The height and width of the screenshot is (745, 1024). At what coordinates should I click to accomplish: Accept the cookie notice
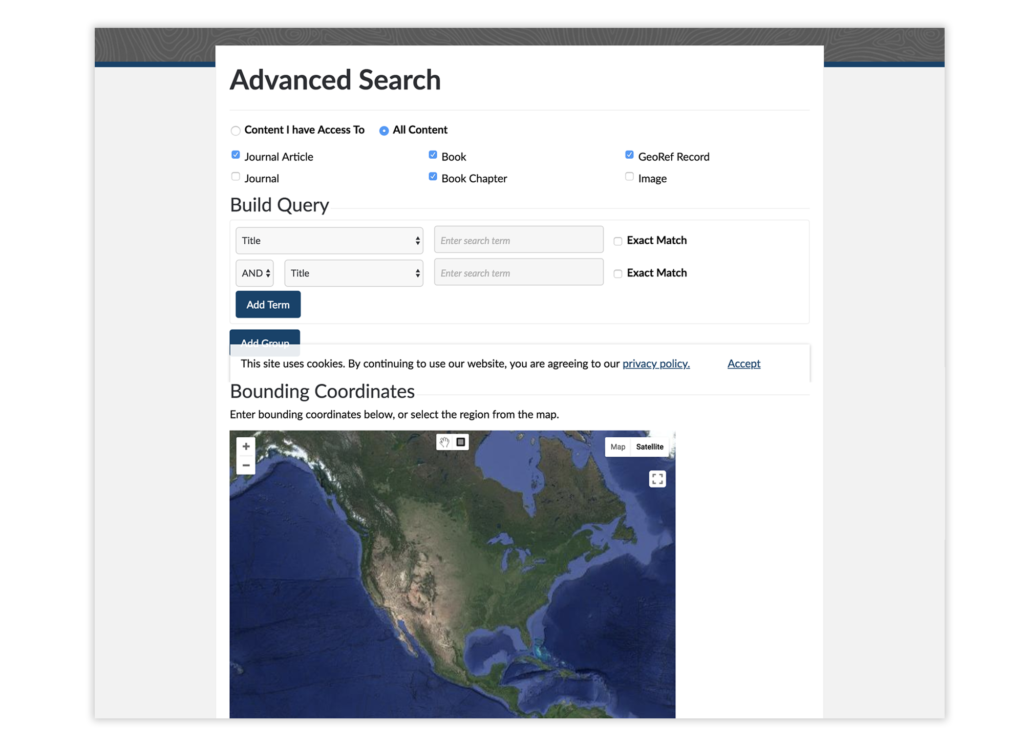pyautogui.click(x=743, y=364)
